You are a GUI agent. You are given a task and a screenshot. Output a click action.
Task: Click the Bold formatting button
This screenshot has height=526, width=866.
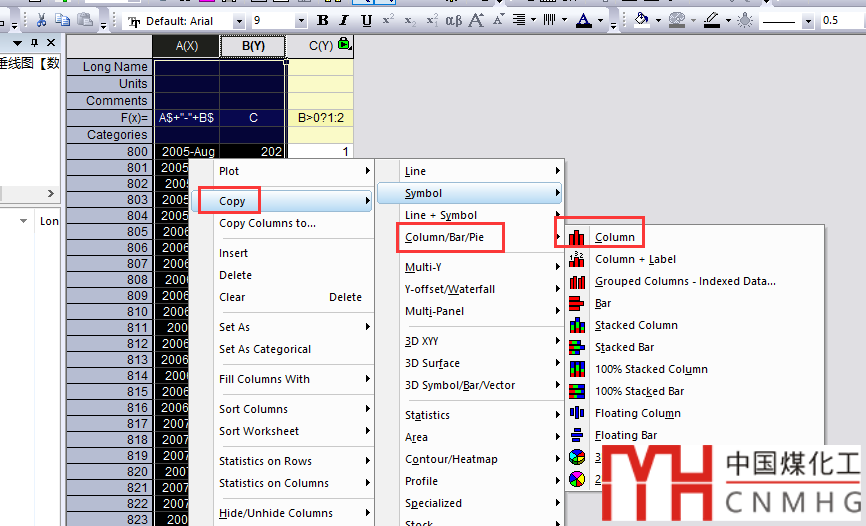322,21
